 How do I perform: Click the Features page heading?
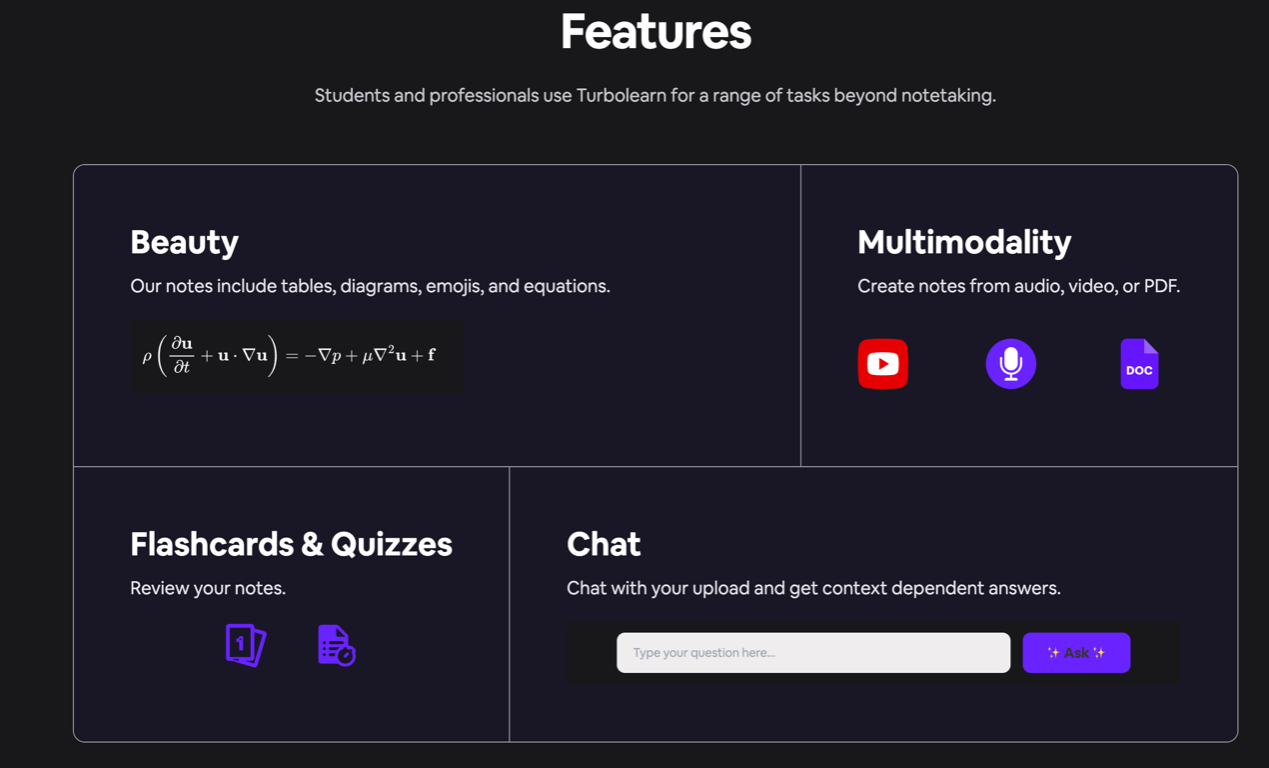pos(655,32)
